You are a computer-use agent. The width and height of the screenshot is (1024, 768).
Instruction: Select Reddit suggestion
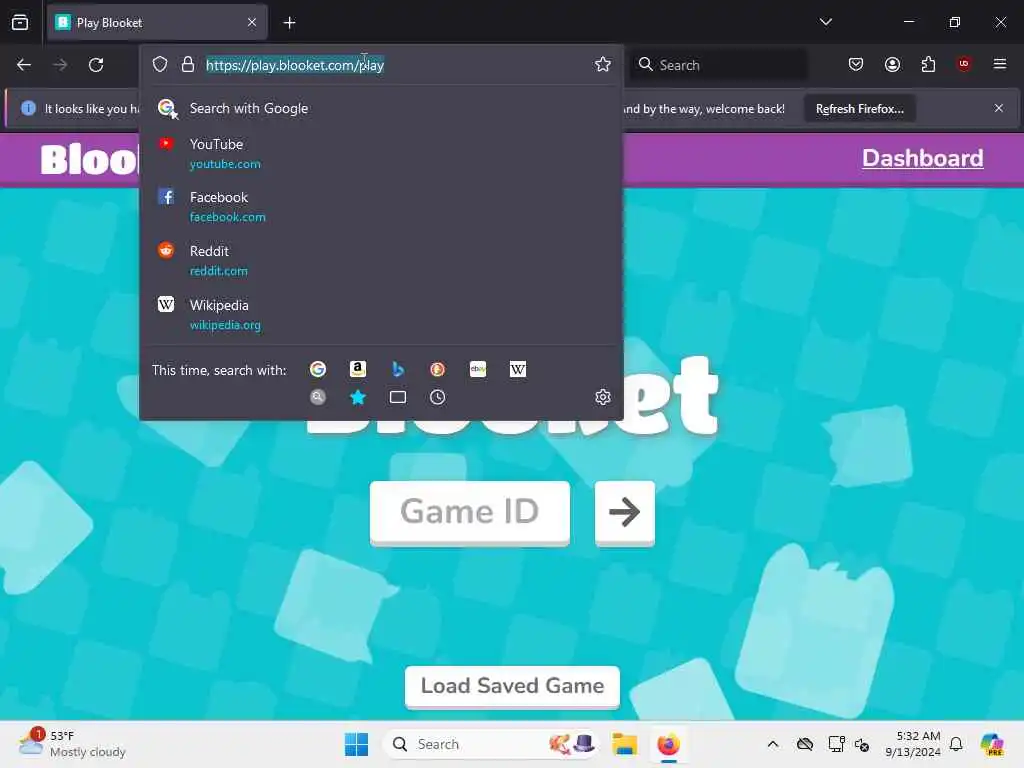381,261
